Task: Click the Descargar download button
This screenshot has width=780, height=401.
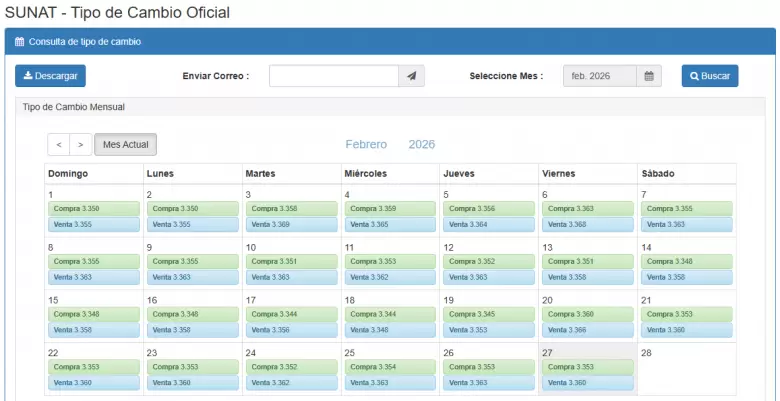Action: 50,76
